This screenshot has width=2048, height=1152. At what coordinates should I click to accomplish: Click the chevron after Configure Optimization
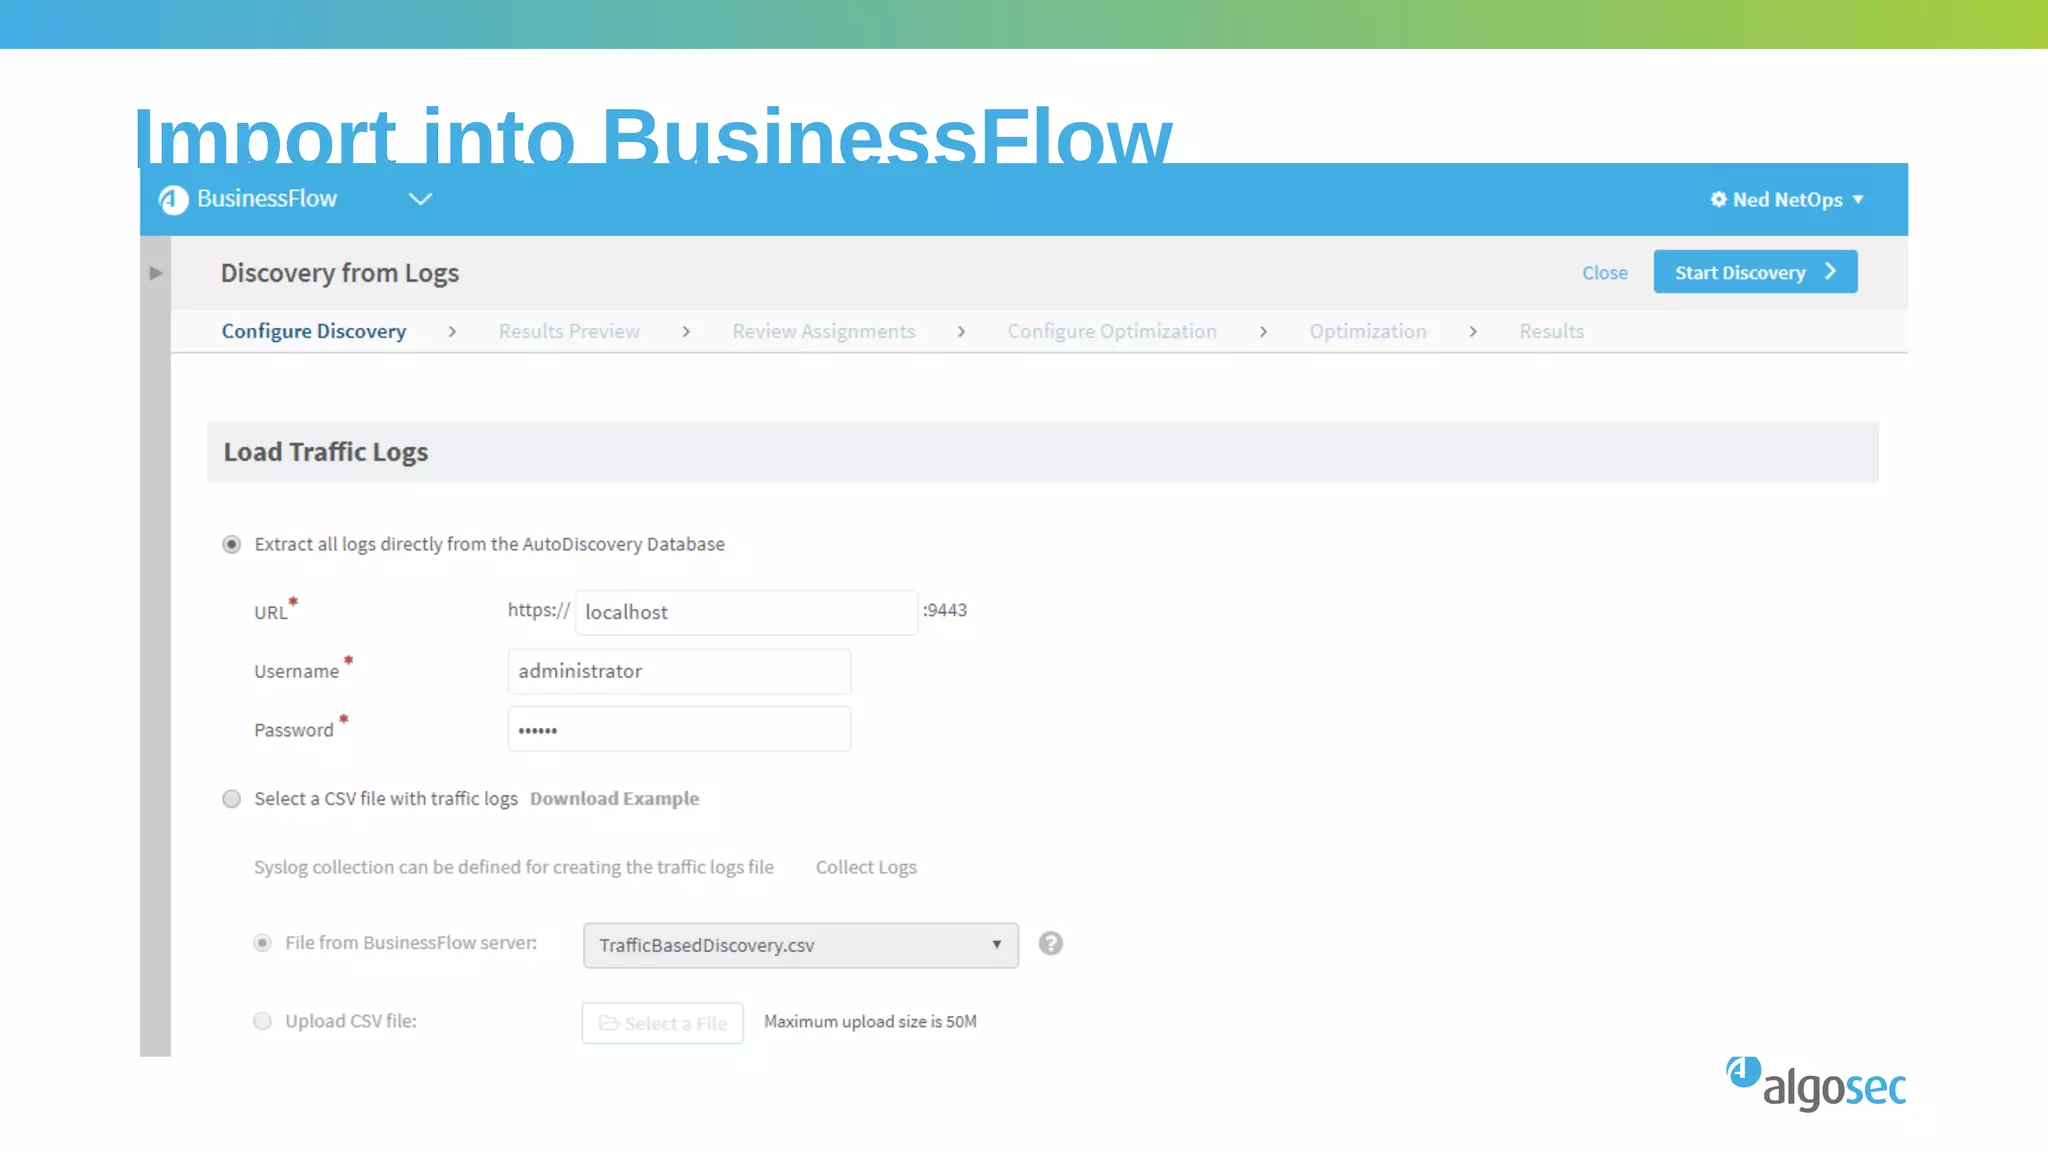click(x=1263, y=331)
